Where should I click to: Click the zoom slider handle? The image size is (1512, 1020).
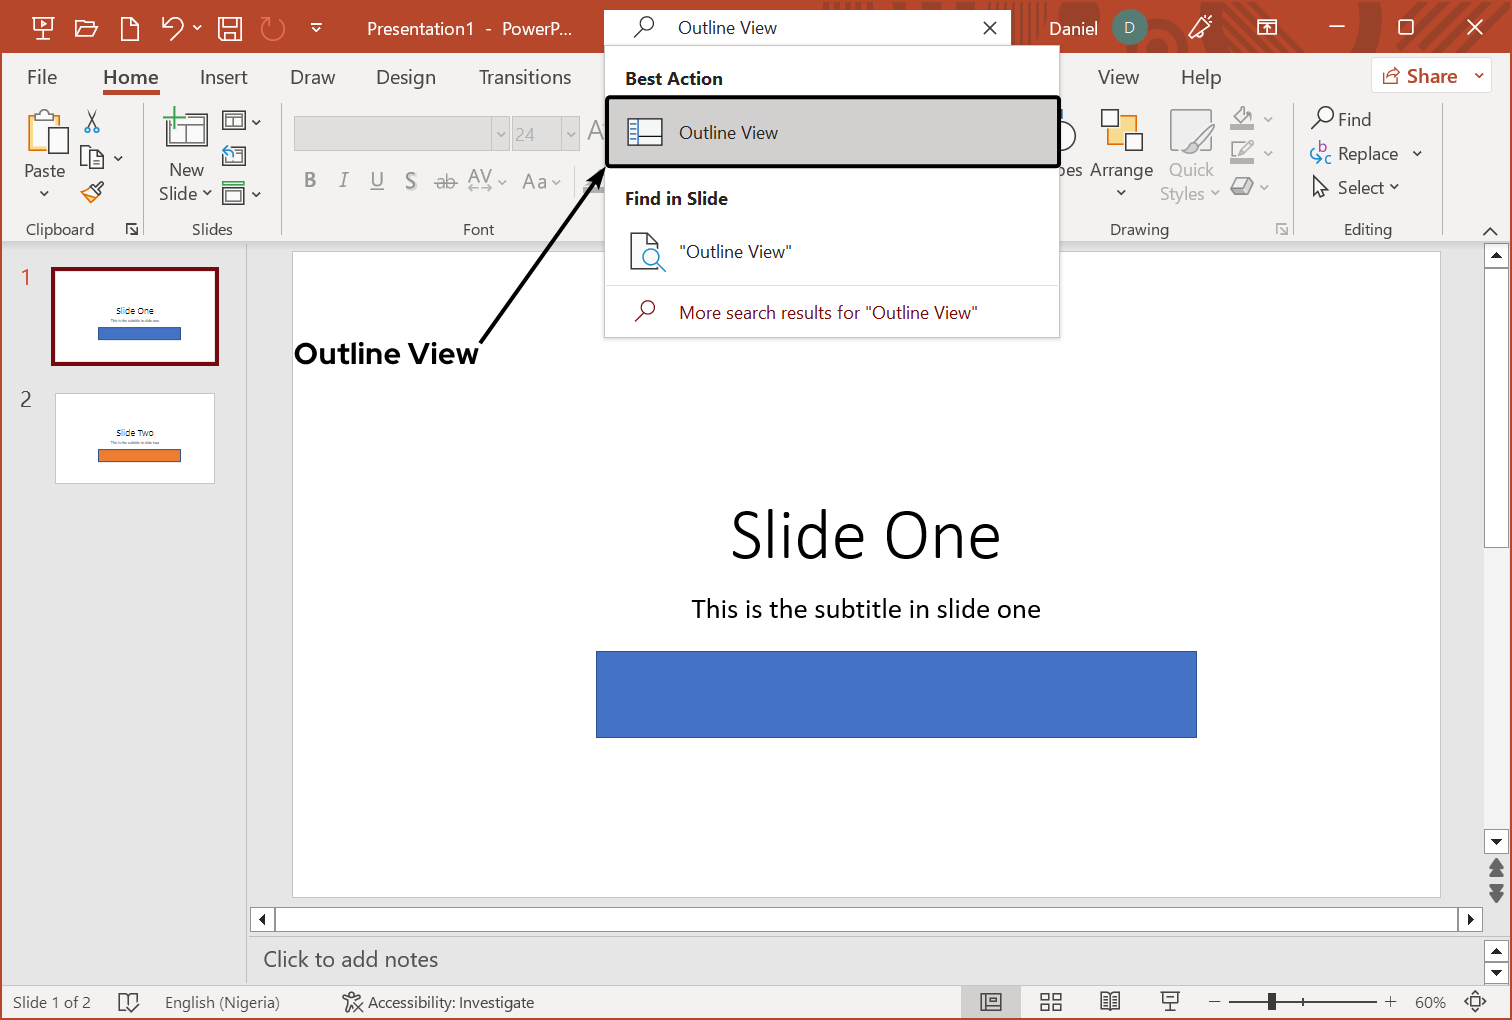point(1271,1002)
